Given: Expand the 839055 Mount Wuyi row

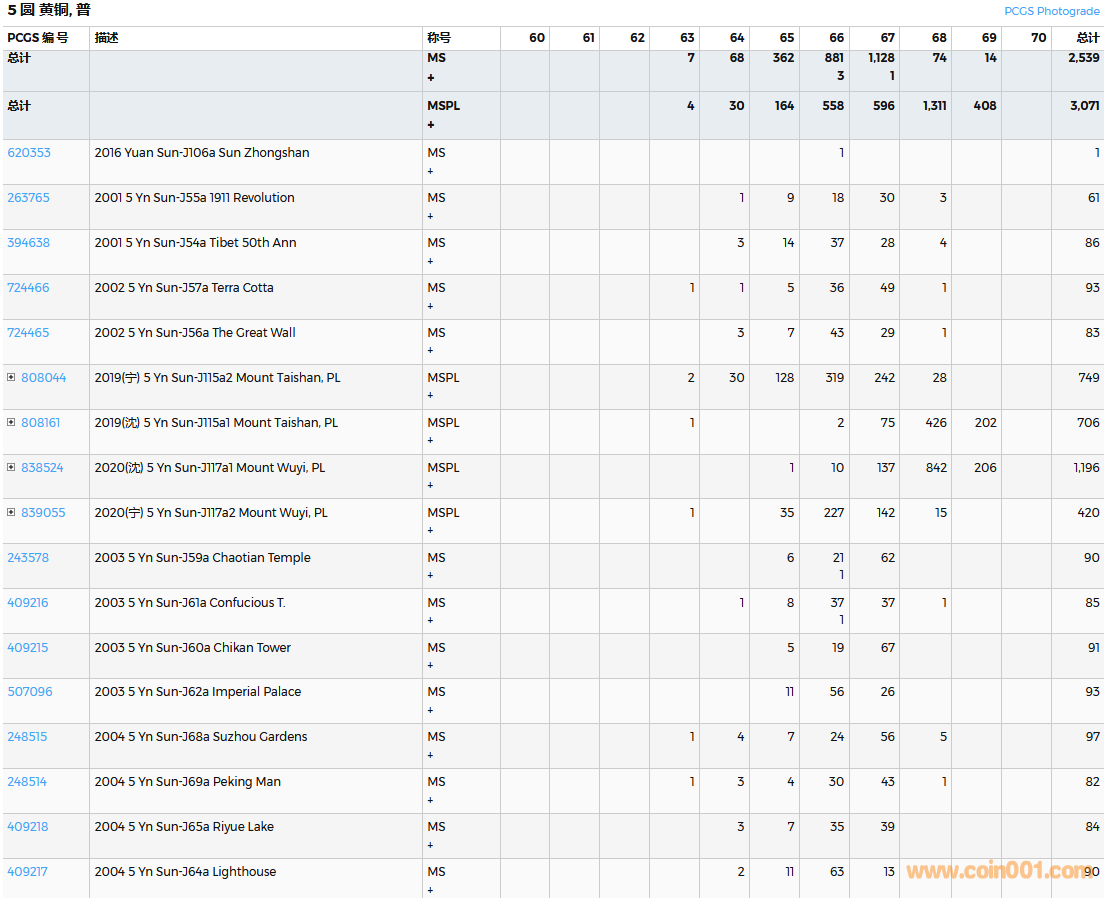Looking at the screenshot, I should 11,513.
